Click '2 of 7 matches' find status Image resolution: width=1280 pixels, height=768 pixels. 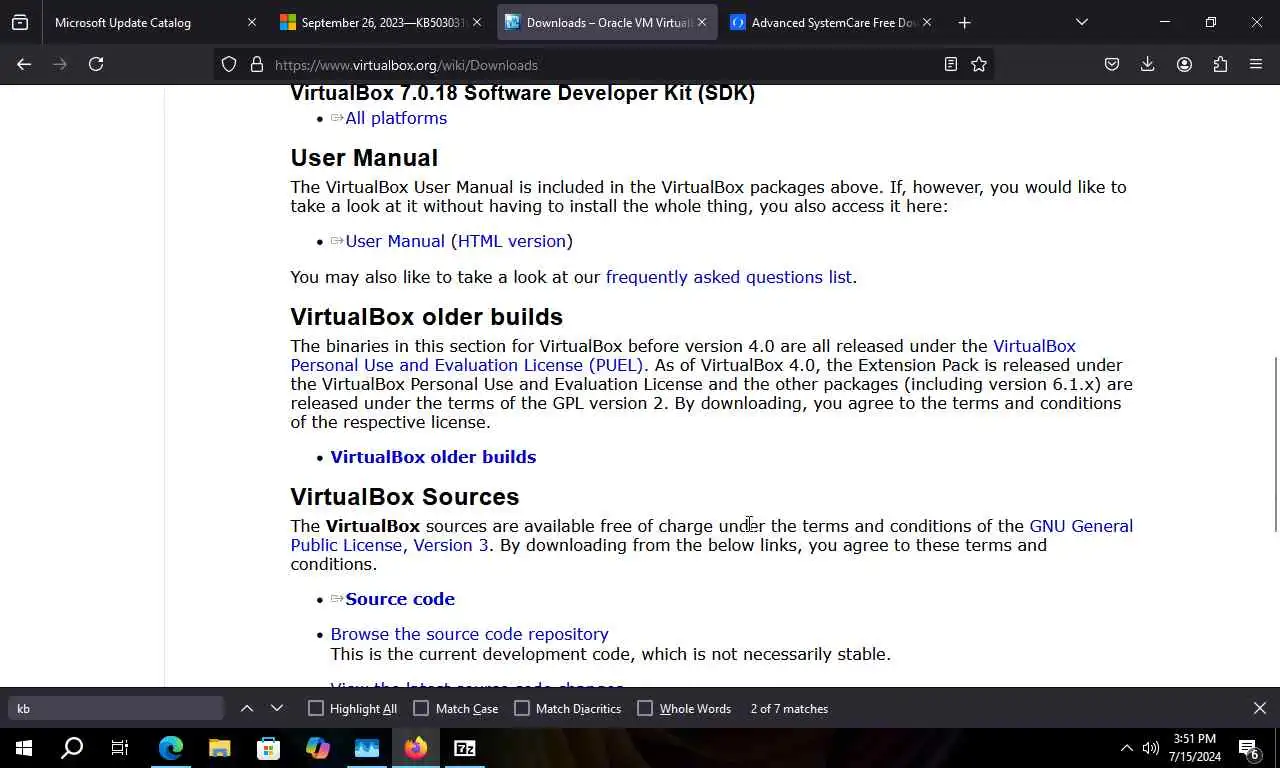tap(789, 708)
